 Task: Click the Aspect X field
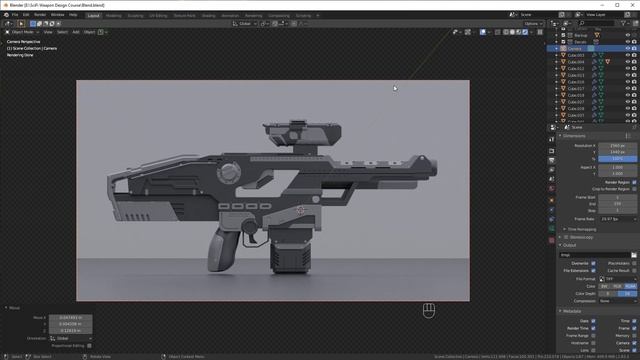point(617,167)
